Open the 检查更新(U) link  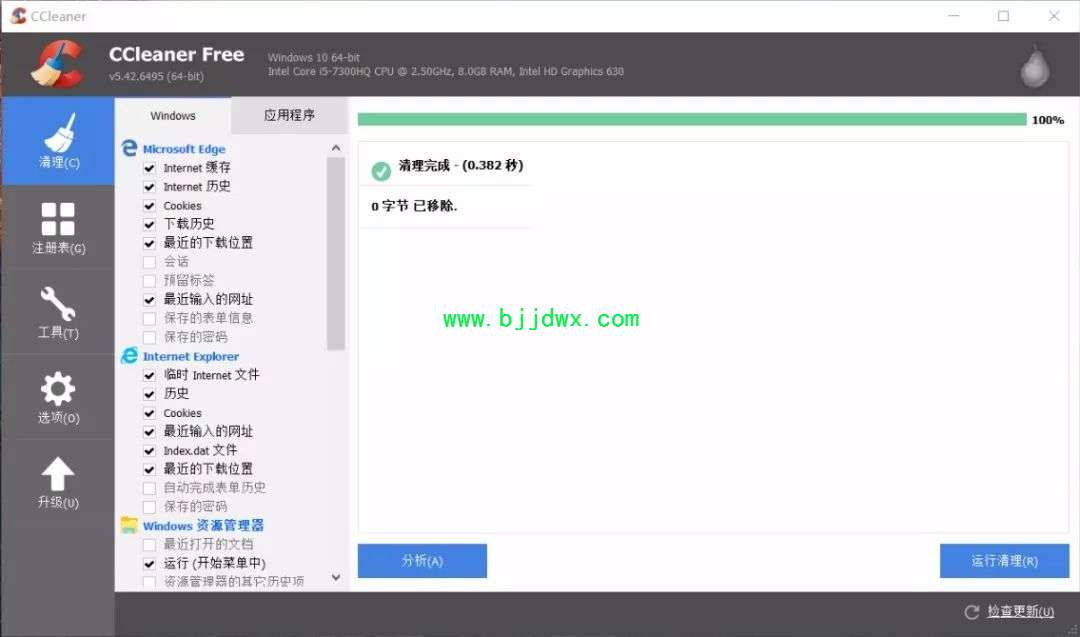tap(1020, 612)
